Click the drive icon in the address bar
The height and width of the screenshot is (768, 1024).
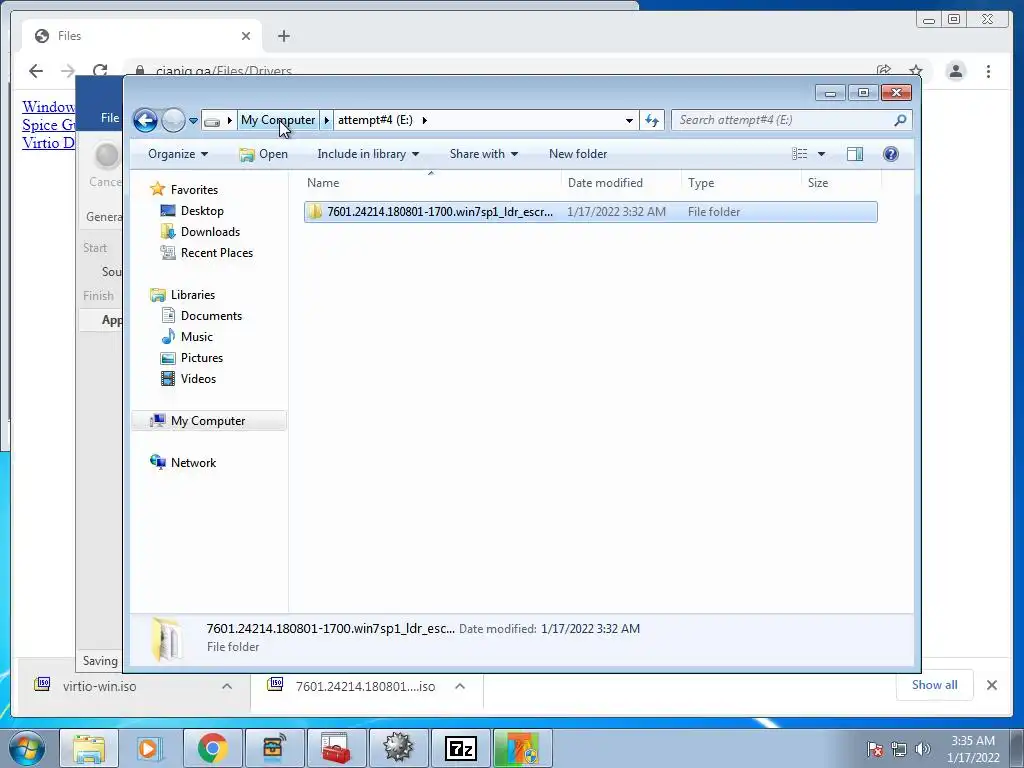tap(212, 121)
